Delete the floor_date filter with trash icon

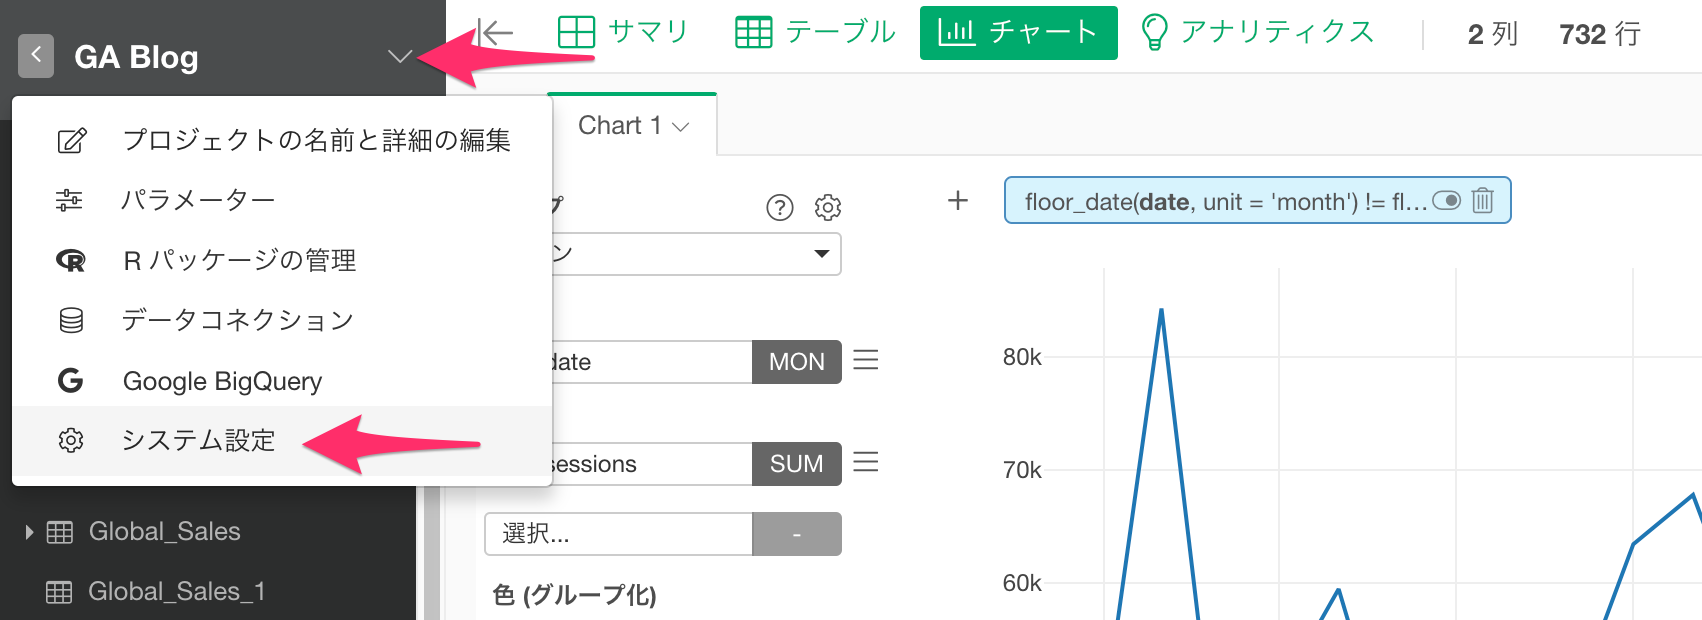1483,201
